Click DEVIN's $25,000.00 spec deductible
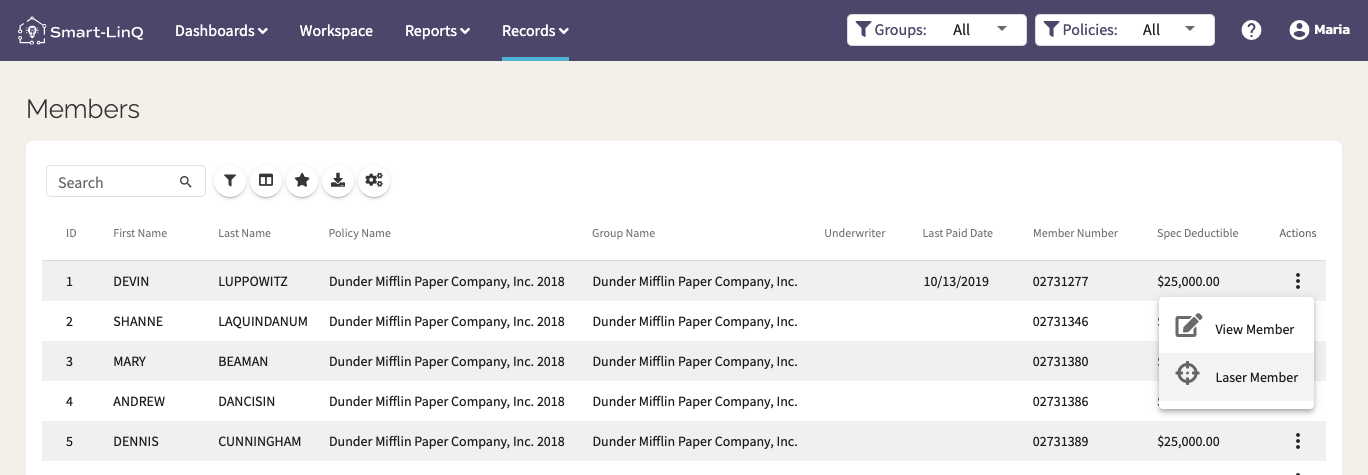 tap(1188, 281)
